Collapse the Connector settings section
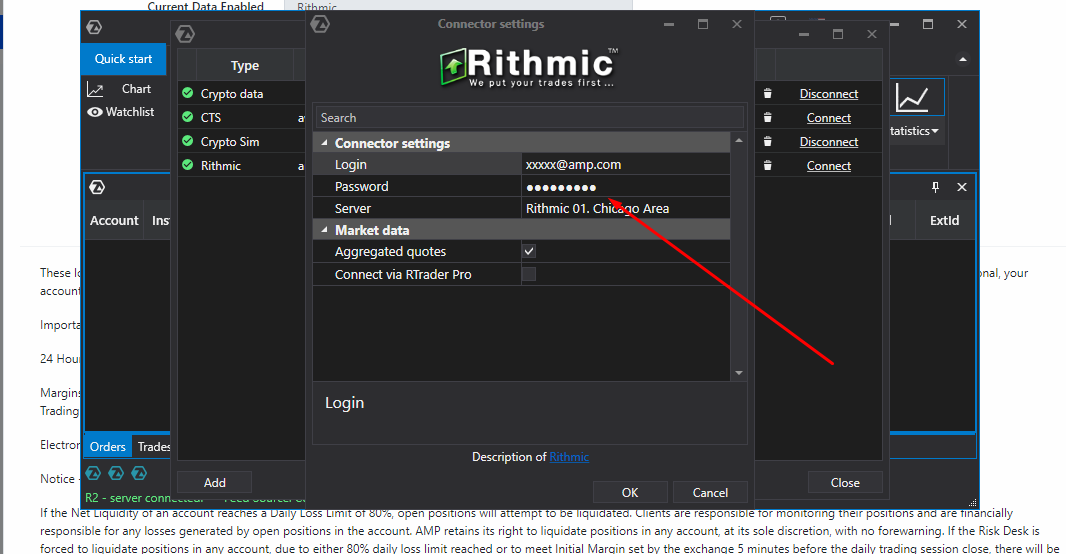The height and width of the screenshot is (554, 1066). click(x=324, y=143)
